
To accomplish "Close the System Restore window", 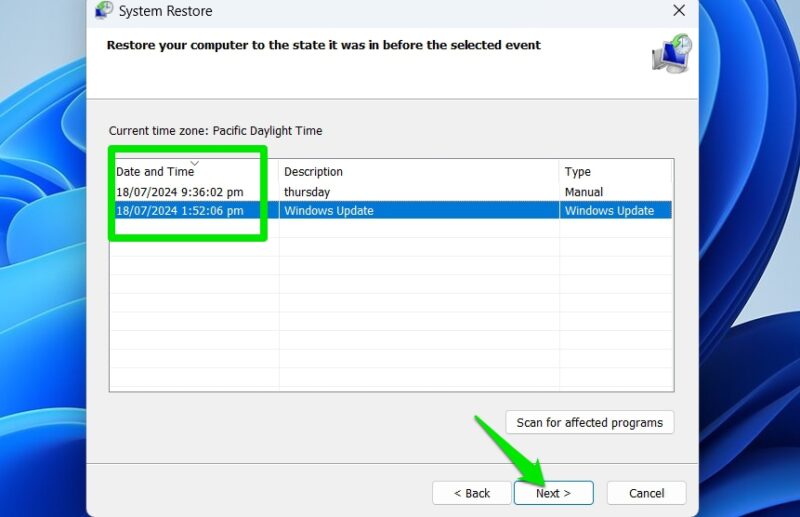I will (x=679, y=10).
